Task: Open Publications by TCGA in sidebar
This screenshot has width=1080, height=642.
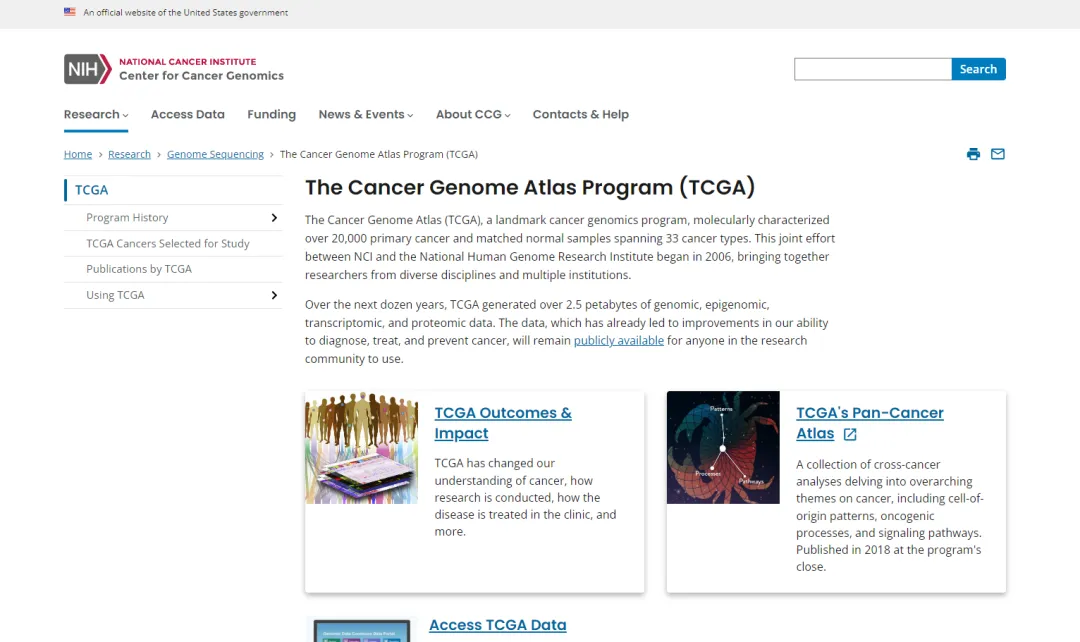Action: pos(139,269)
